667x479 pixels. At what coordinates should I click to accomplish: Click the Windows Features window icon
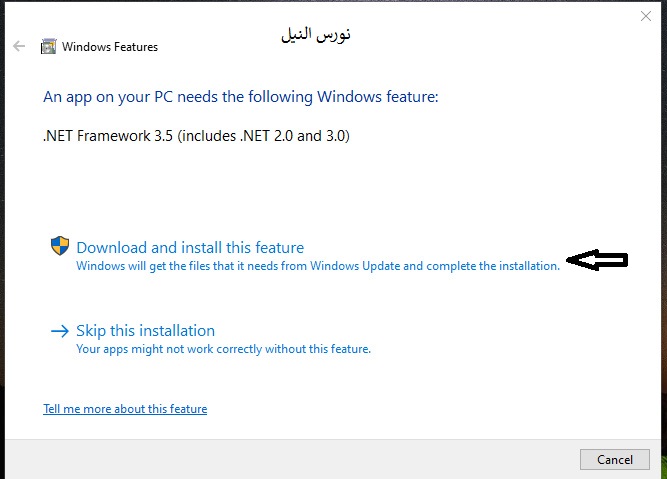pyautogui.click(x=48, y=46)
